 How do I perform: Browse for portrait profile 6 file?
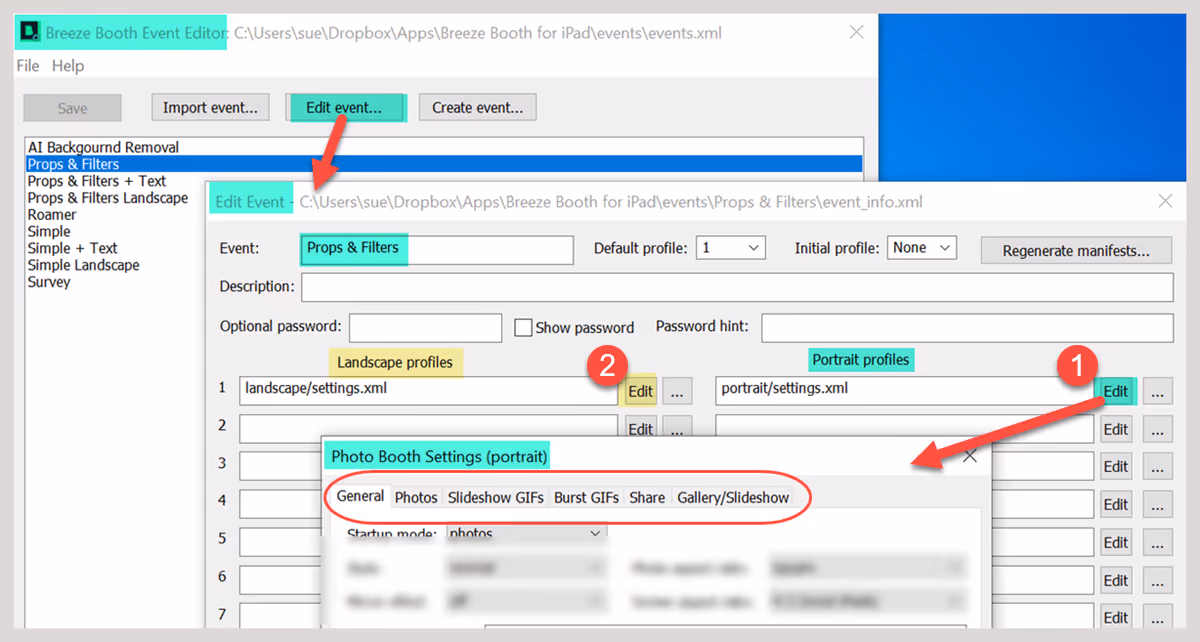click(x=1157, y=581)
